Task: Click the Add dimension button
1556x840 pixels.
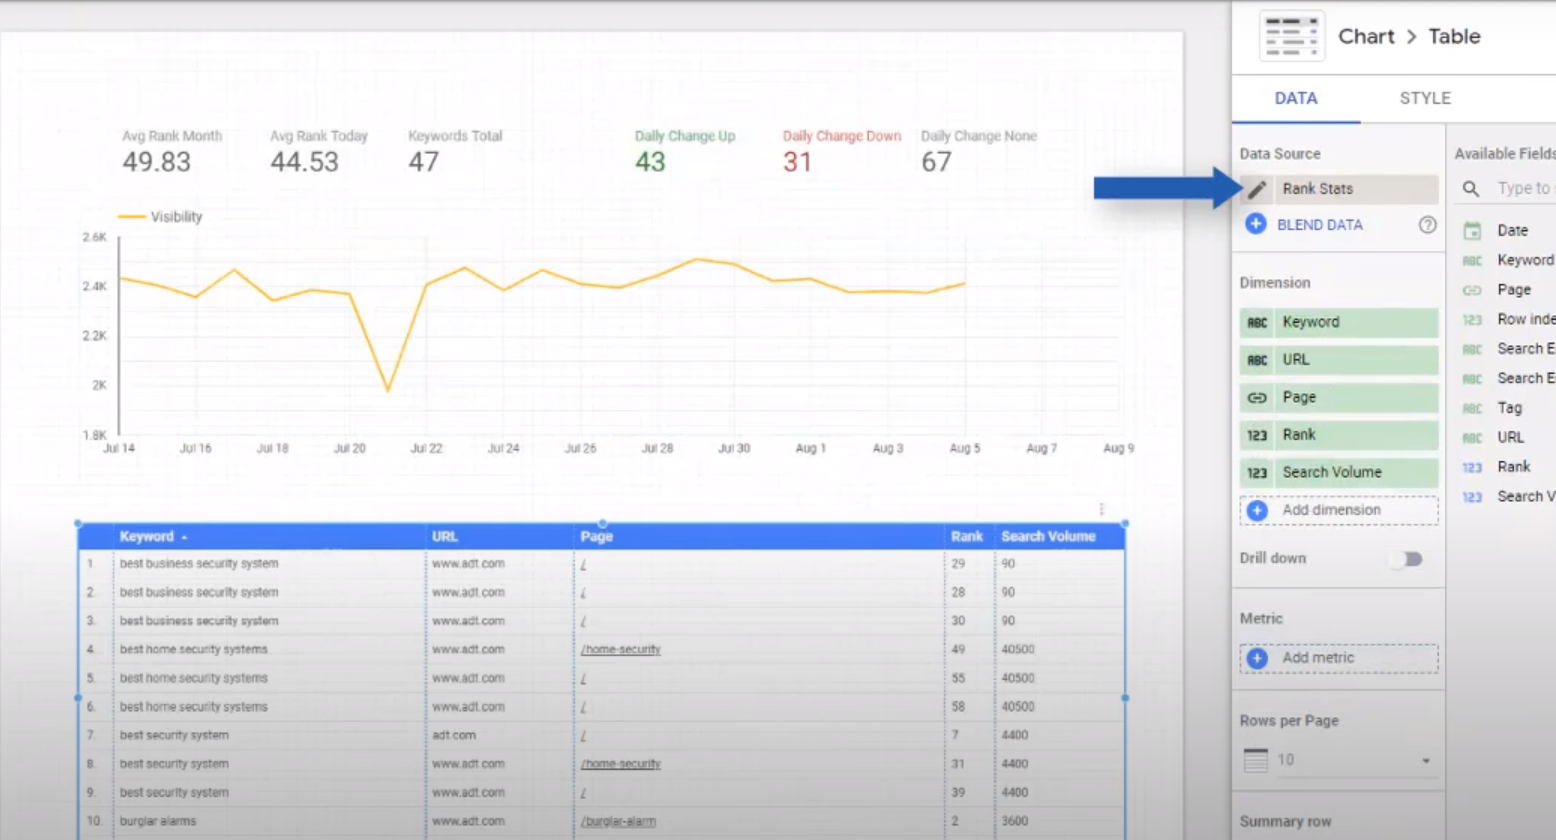Action: pos(1338,510)
